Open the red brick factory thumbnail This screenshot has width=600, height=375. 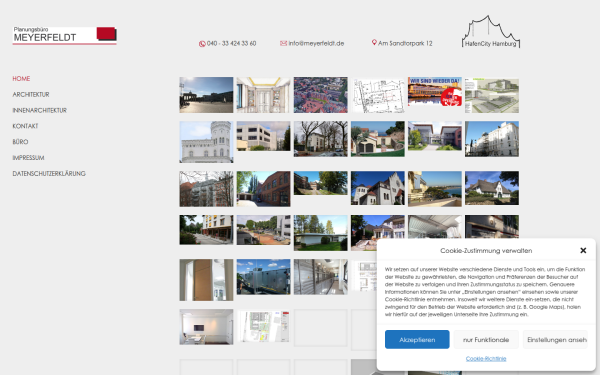pos(263,189)
